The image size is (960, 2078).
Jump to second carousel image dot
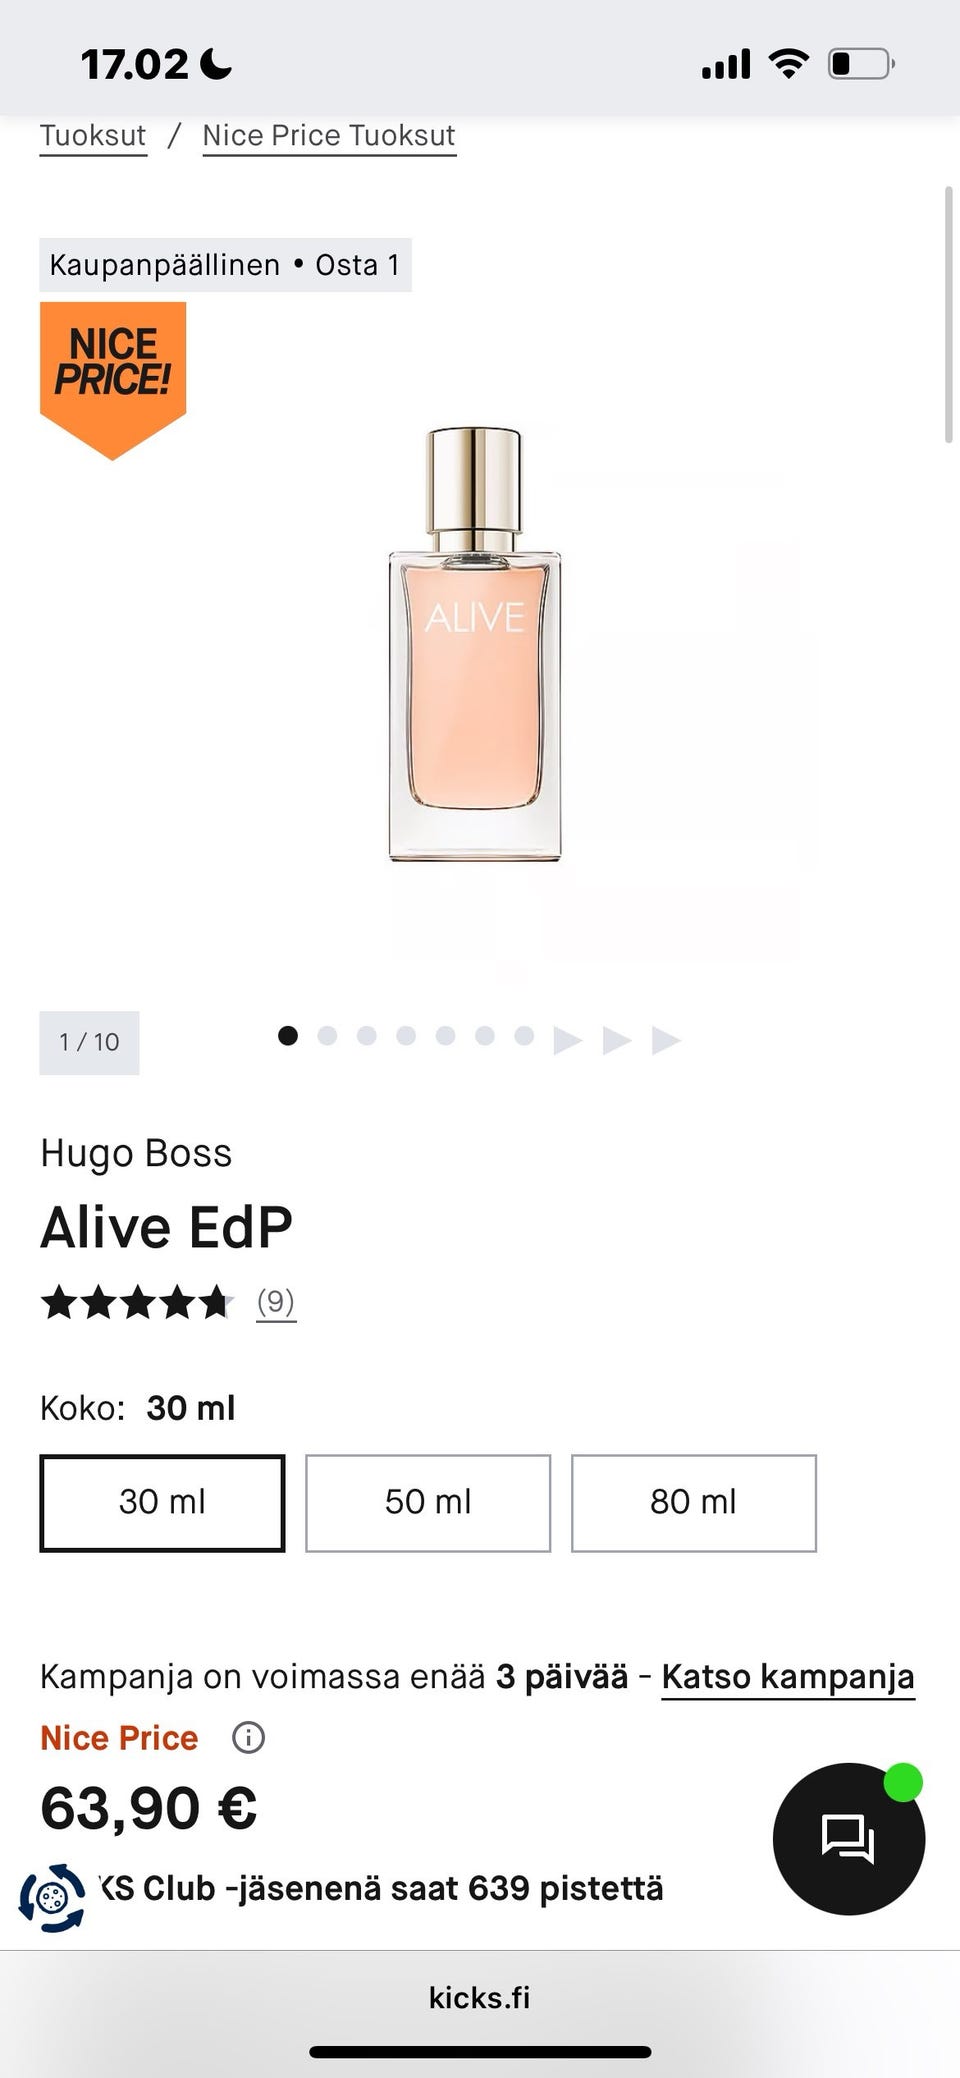327,1036
